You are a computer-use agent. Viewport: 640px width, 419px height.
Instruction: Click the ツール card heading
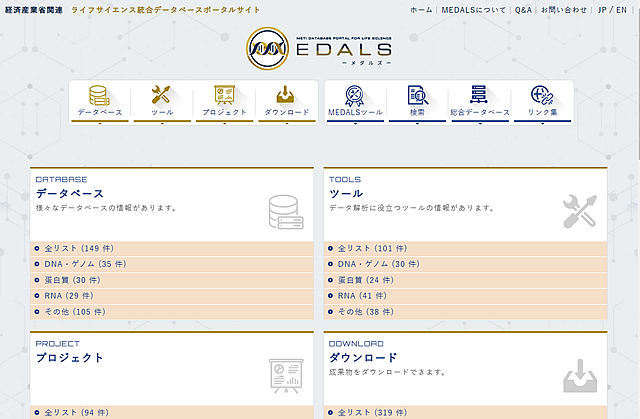[346, 193]
